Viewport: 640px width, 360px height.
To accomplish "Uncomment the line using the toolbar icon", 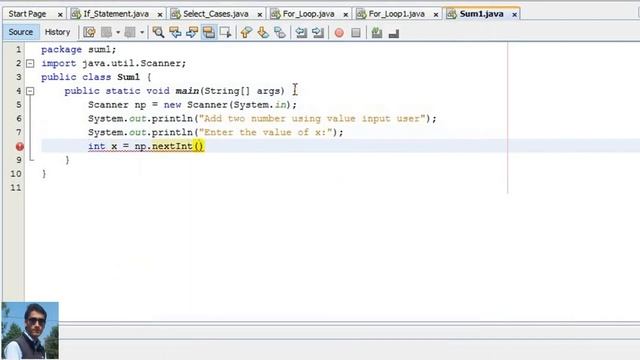I will click(393, 33).
